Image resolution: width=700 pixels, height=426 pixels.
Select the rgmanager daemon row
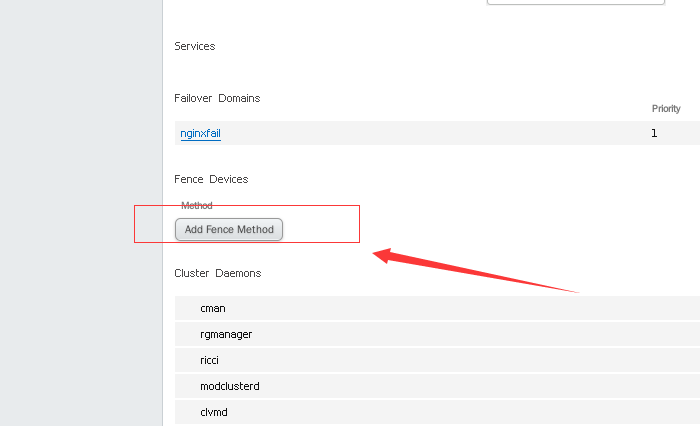pyautogui.click(x=226, y=334)
